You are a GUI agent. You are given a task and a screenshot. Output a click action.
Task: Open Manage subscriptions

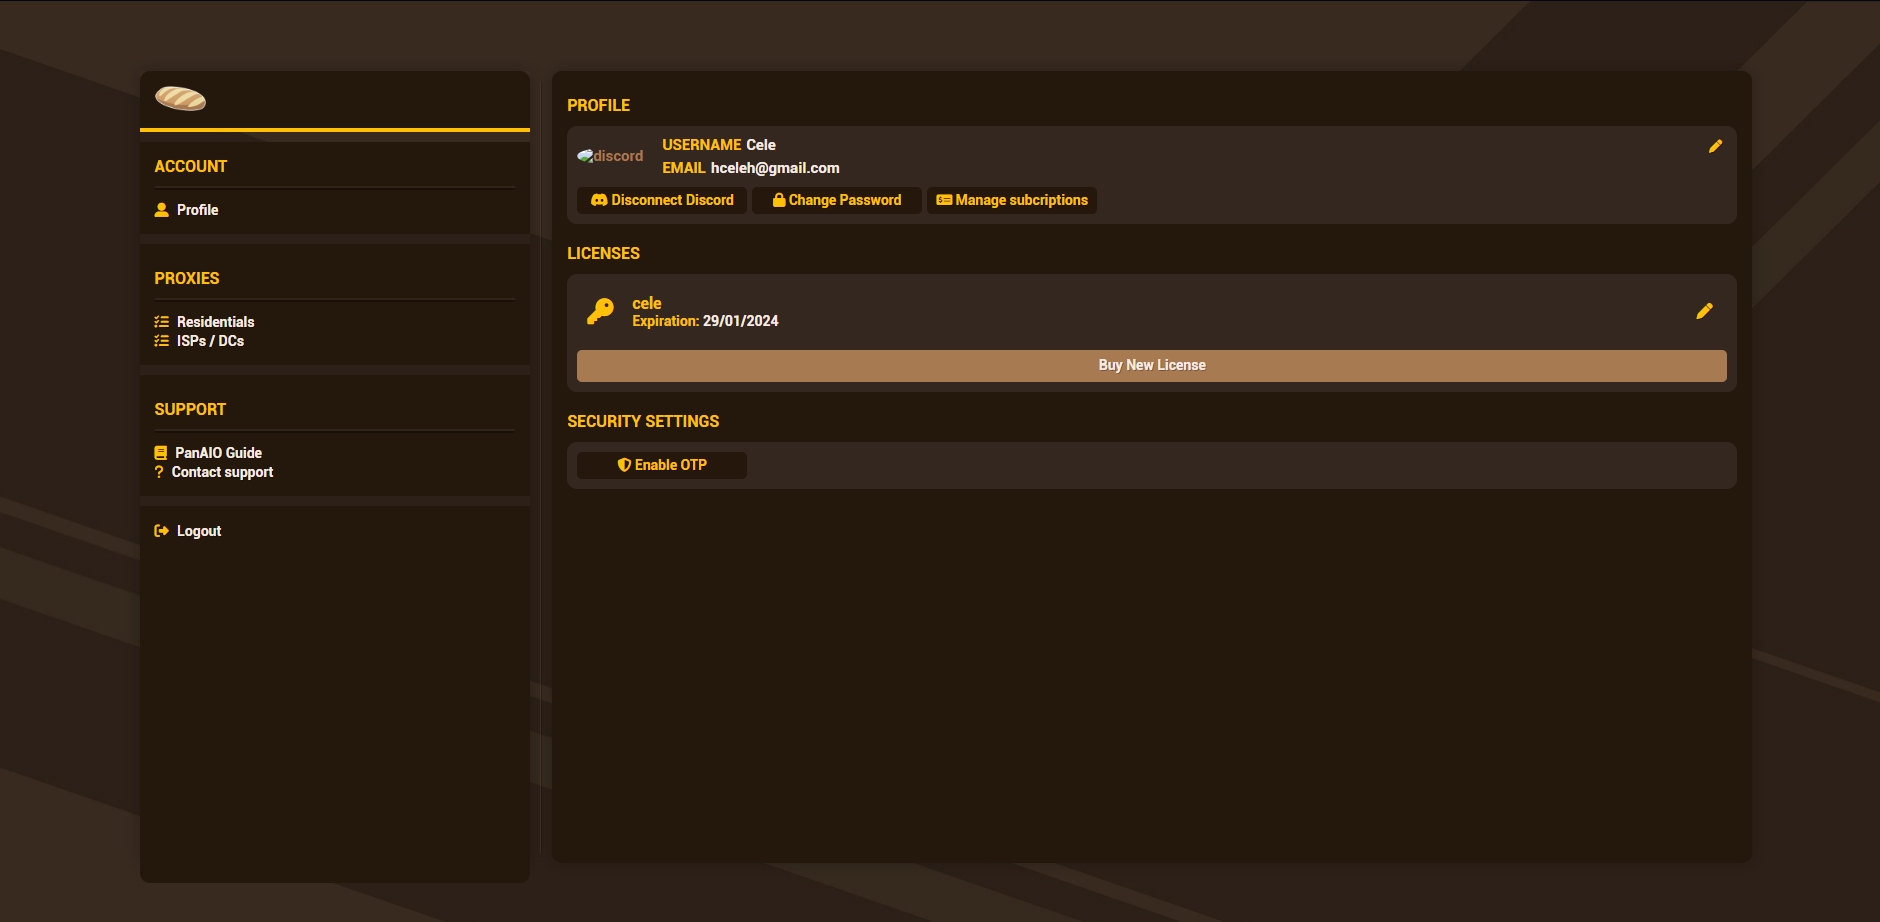pos(1012,200)
